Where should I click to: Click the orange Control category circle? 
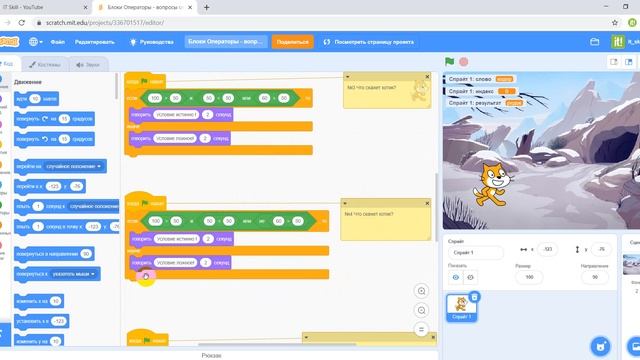point(1,165)
